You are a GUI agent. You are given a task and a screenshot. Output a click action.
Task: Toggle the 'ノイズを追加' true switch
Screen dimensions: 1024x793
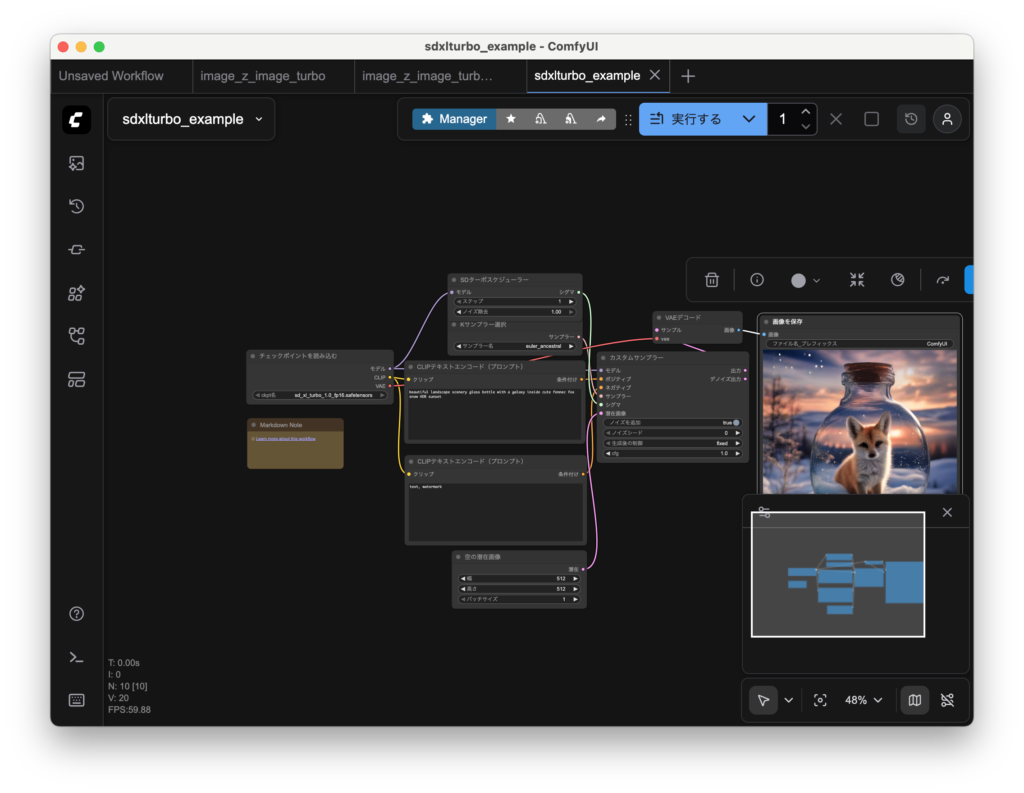[735, 423]
